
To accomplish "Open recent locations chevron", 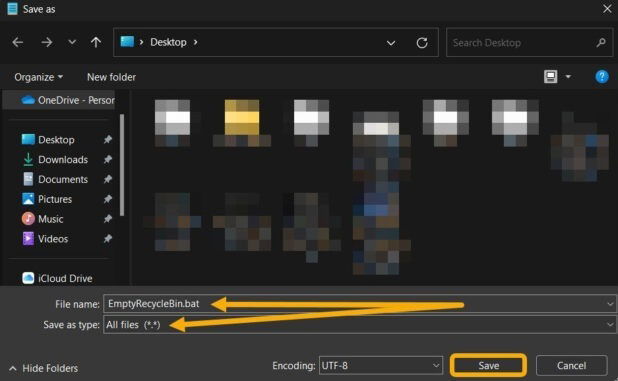I will coord(72,41).
